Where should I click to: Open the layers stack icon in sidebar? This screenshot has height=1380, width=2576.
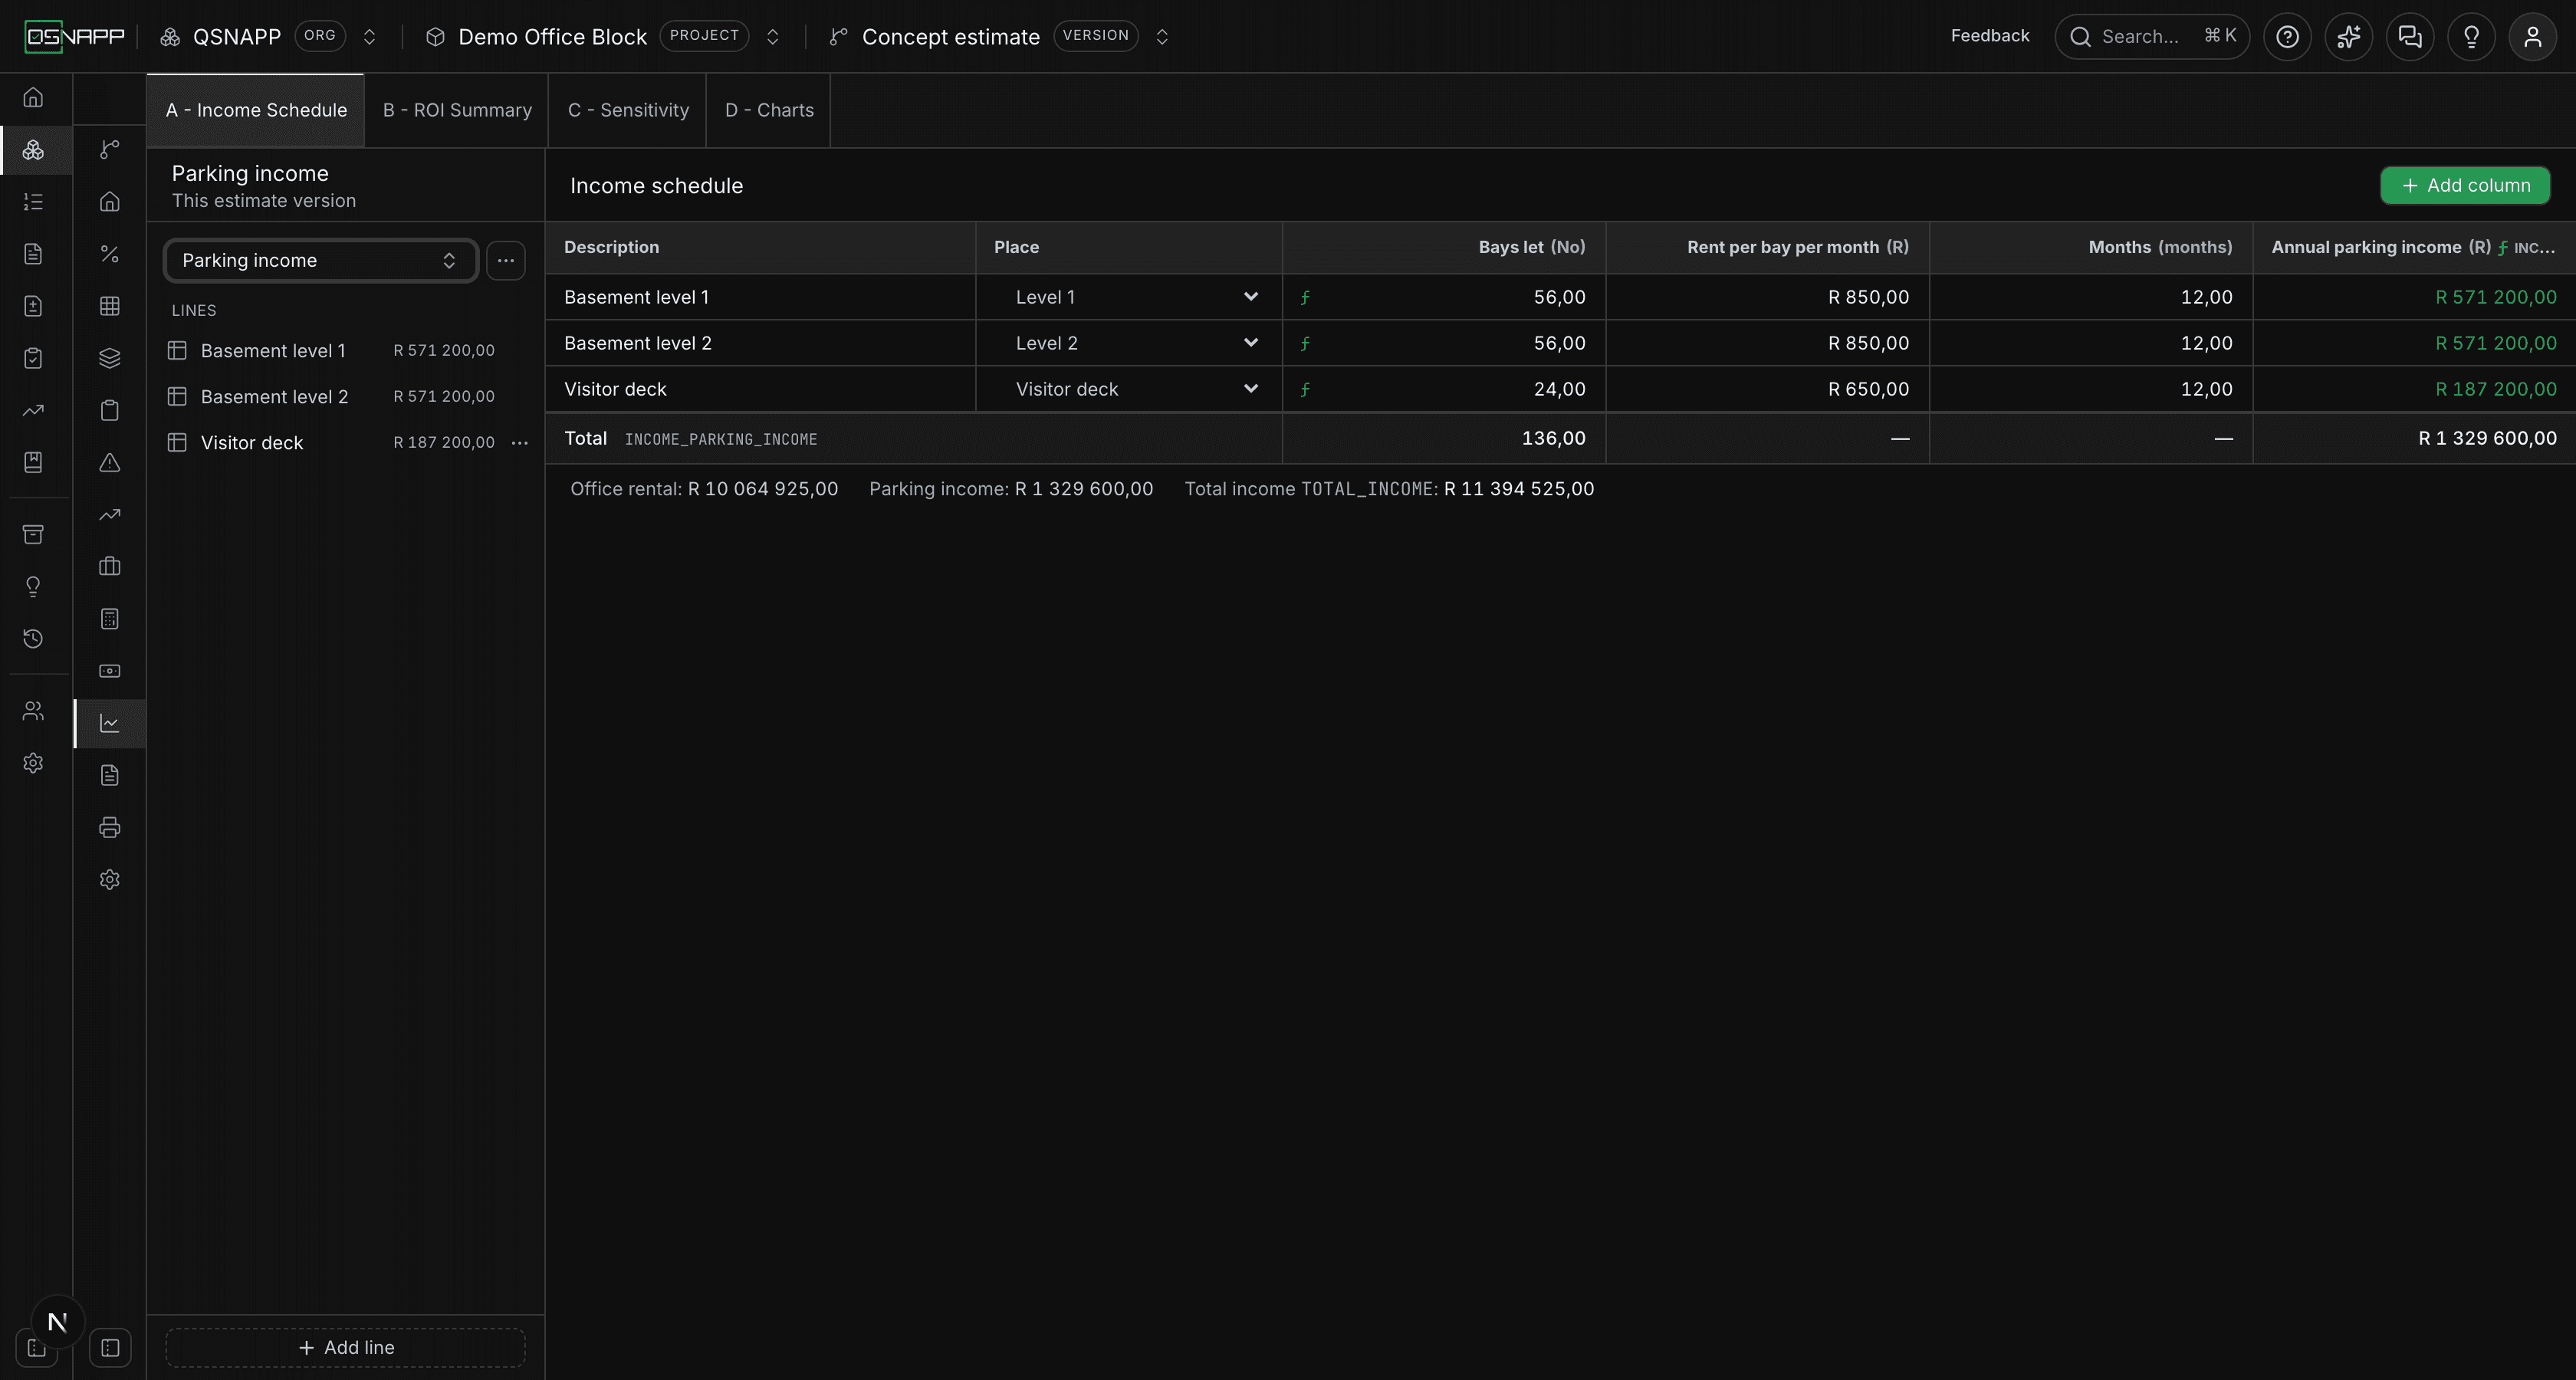[110, 358]
